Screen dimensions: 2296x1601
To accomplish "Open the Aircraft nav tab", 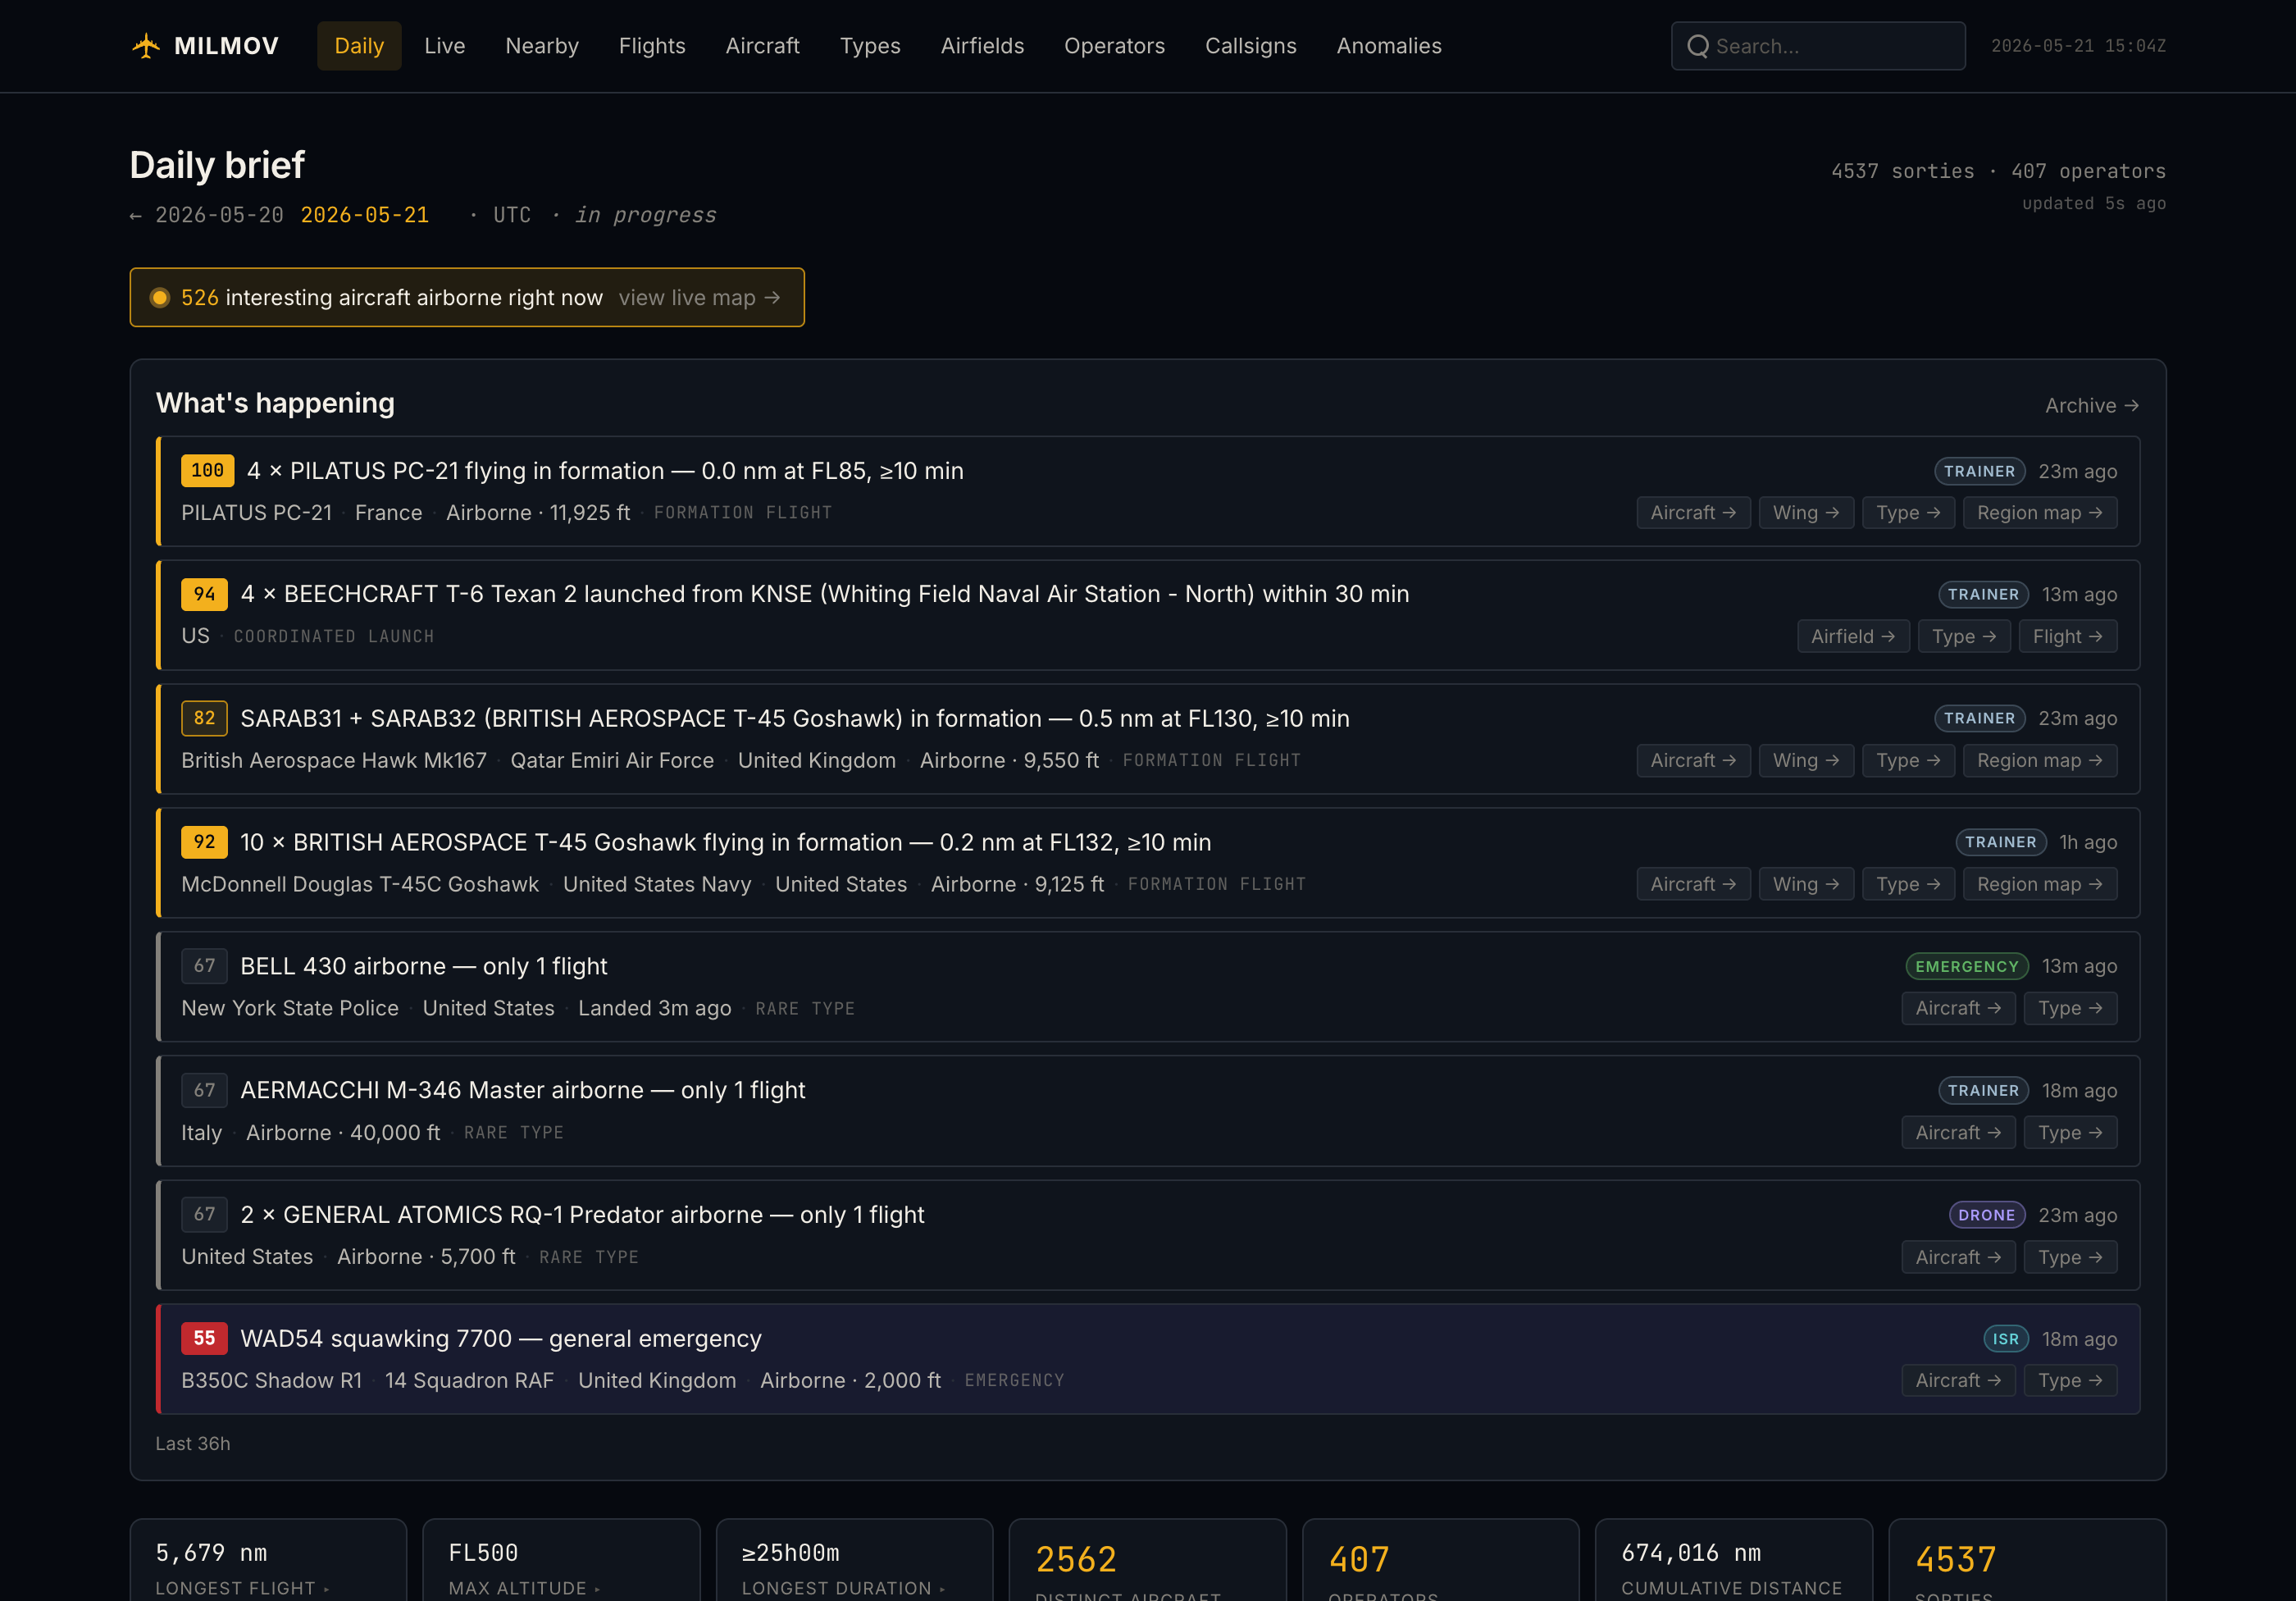I will pyautogui.click(x=762, y=46).
